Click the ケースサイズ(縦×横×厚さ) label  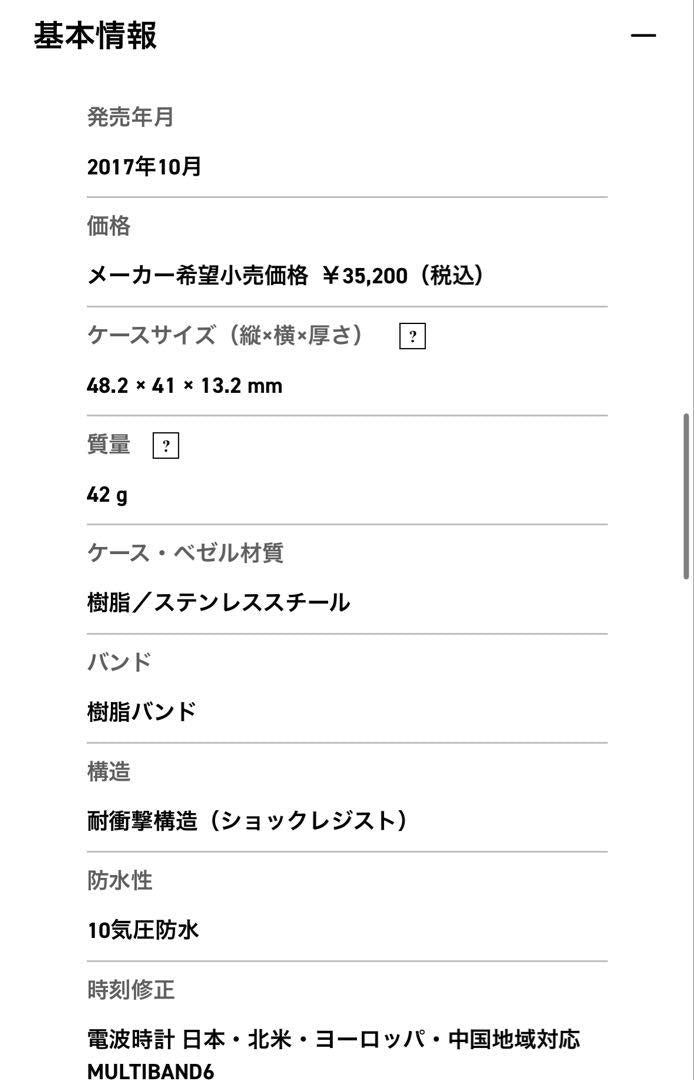pos(225,336)
